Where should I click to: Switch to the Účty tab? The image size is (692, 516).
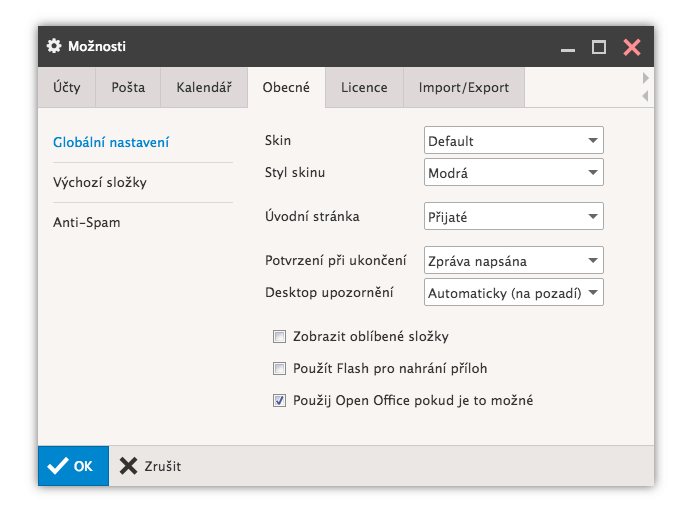point(67,87)
